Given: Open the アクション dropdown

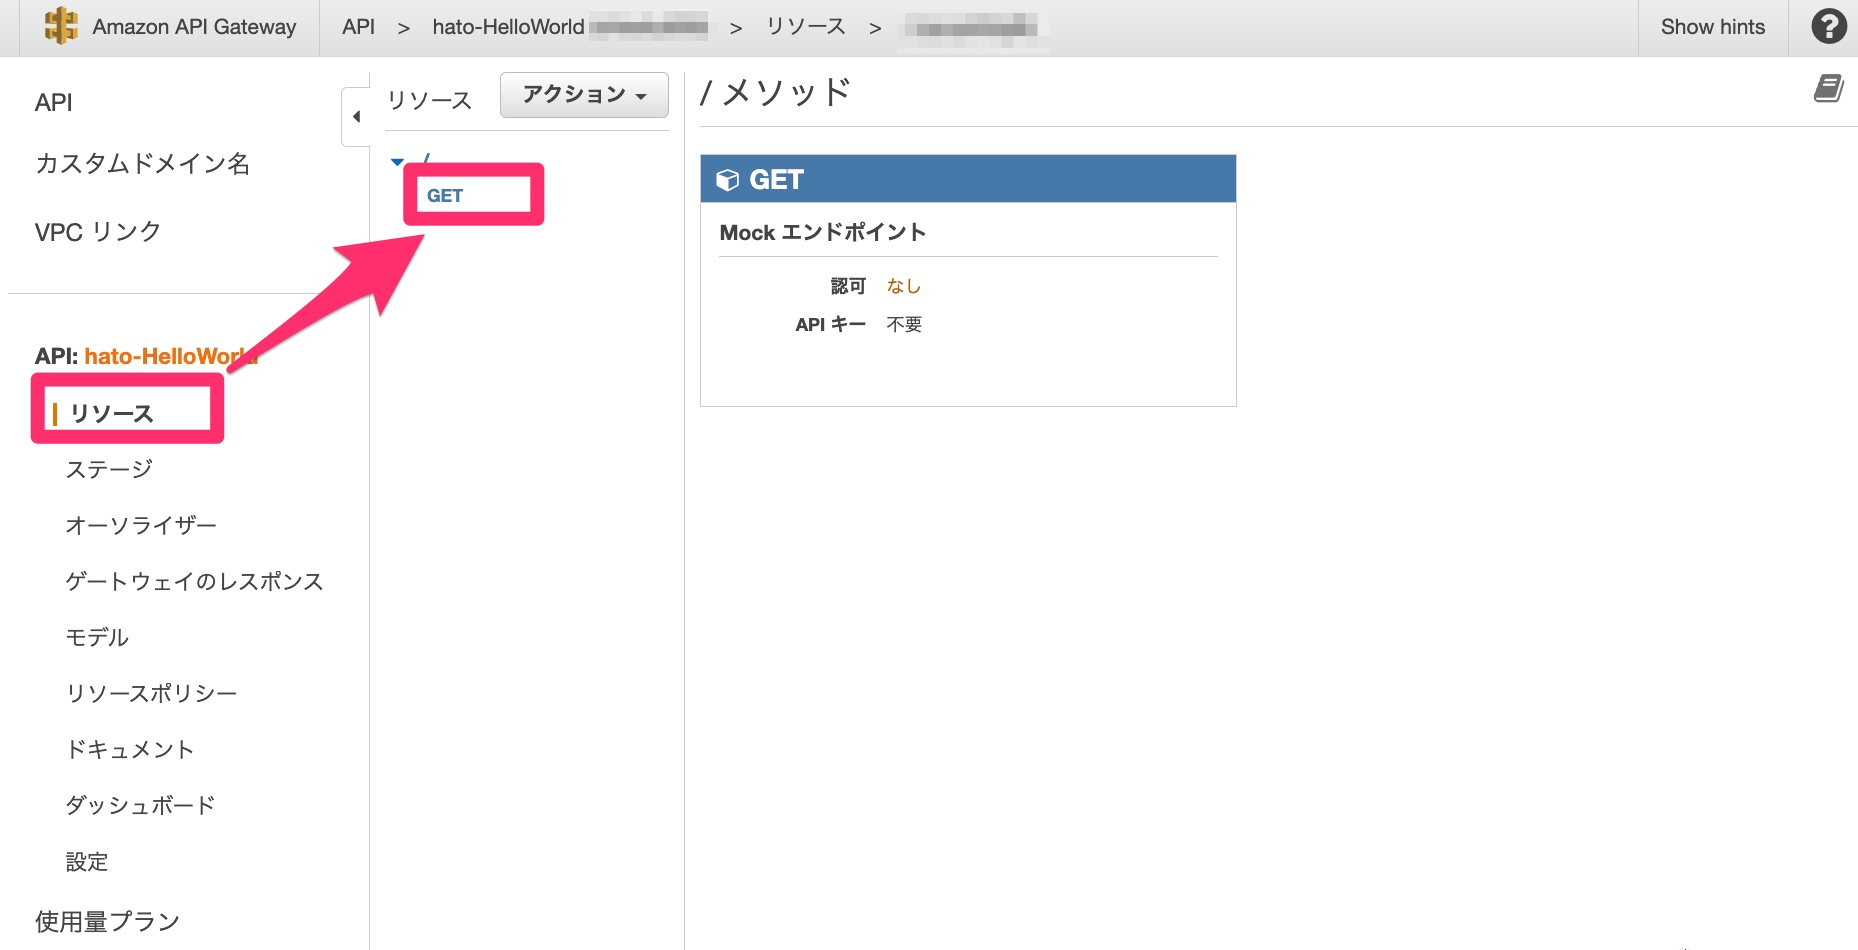Looking at the screenshot, I should [584, 94].
